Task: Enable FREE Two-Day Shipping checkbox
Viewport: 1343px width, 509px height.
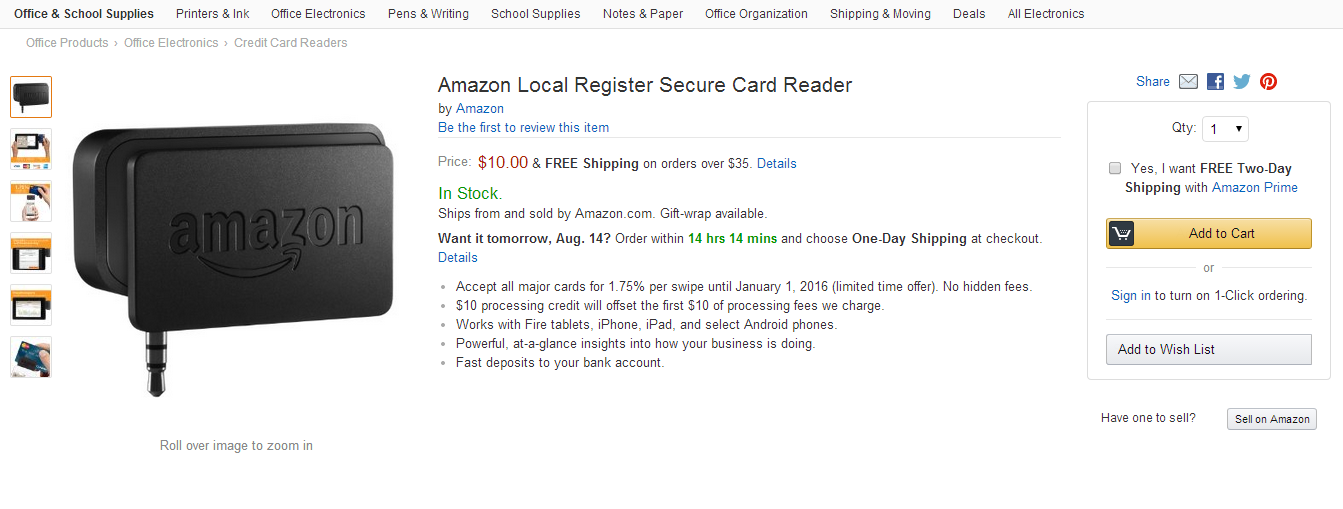Action: (x=1115, y=168)
